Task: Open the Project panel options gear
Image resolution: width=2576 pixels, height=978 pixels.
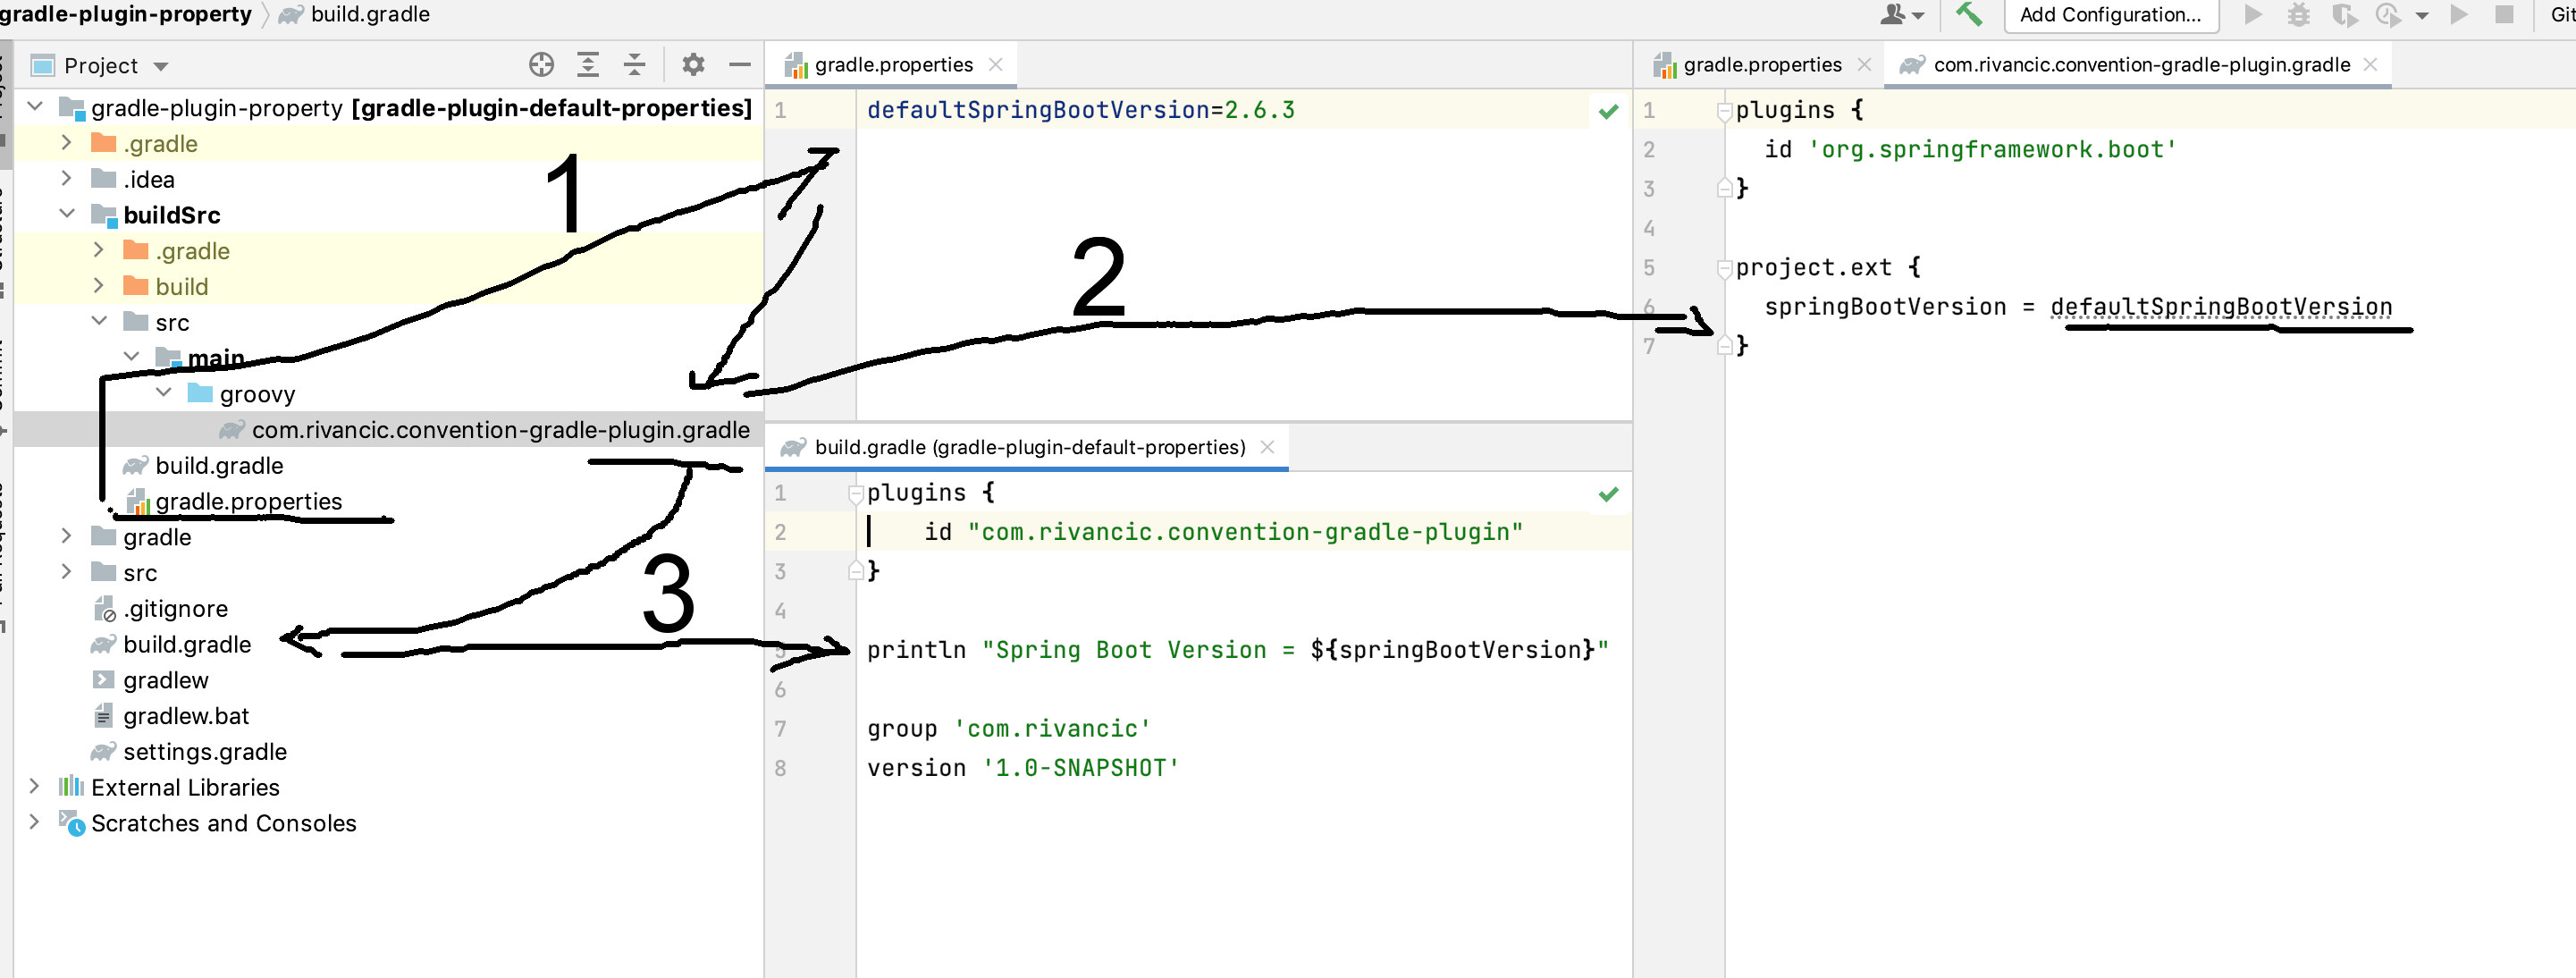Action: (693, 64)
